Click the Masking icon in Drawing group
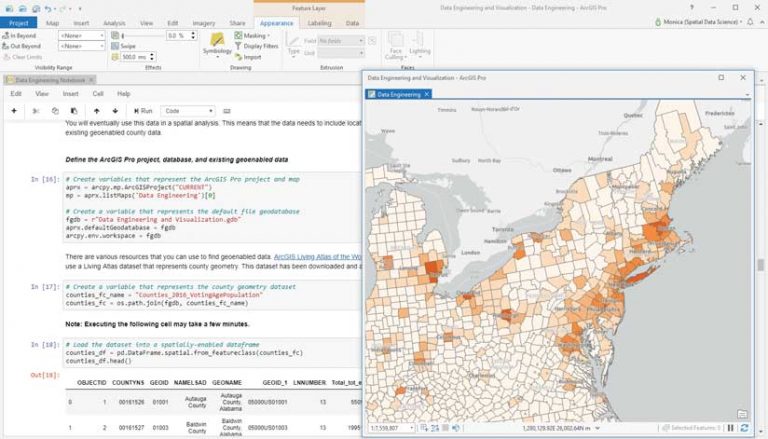 (x=238, y=35)
